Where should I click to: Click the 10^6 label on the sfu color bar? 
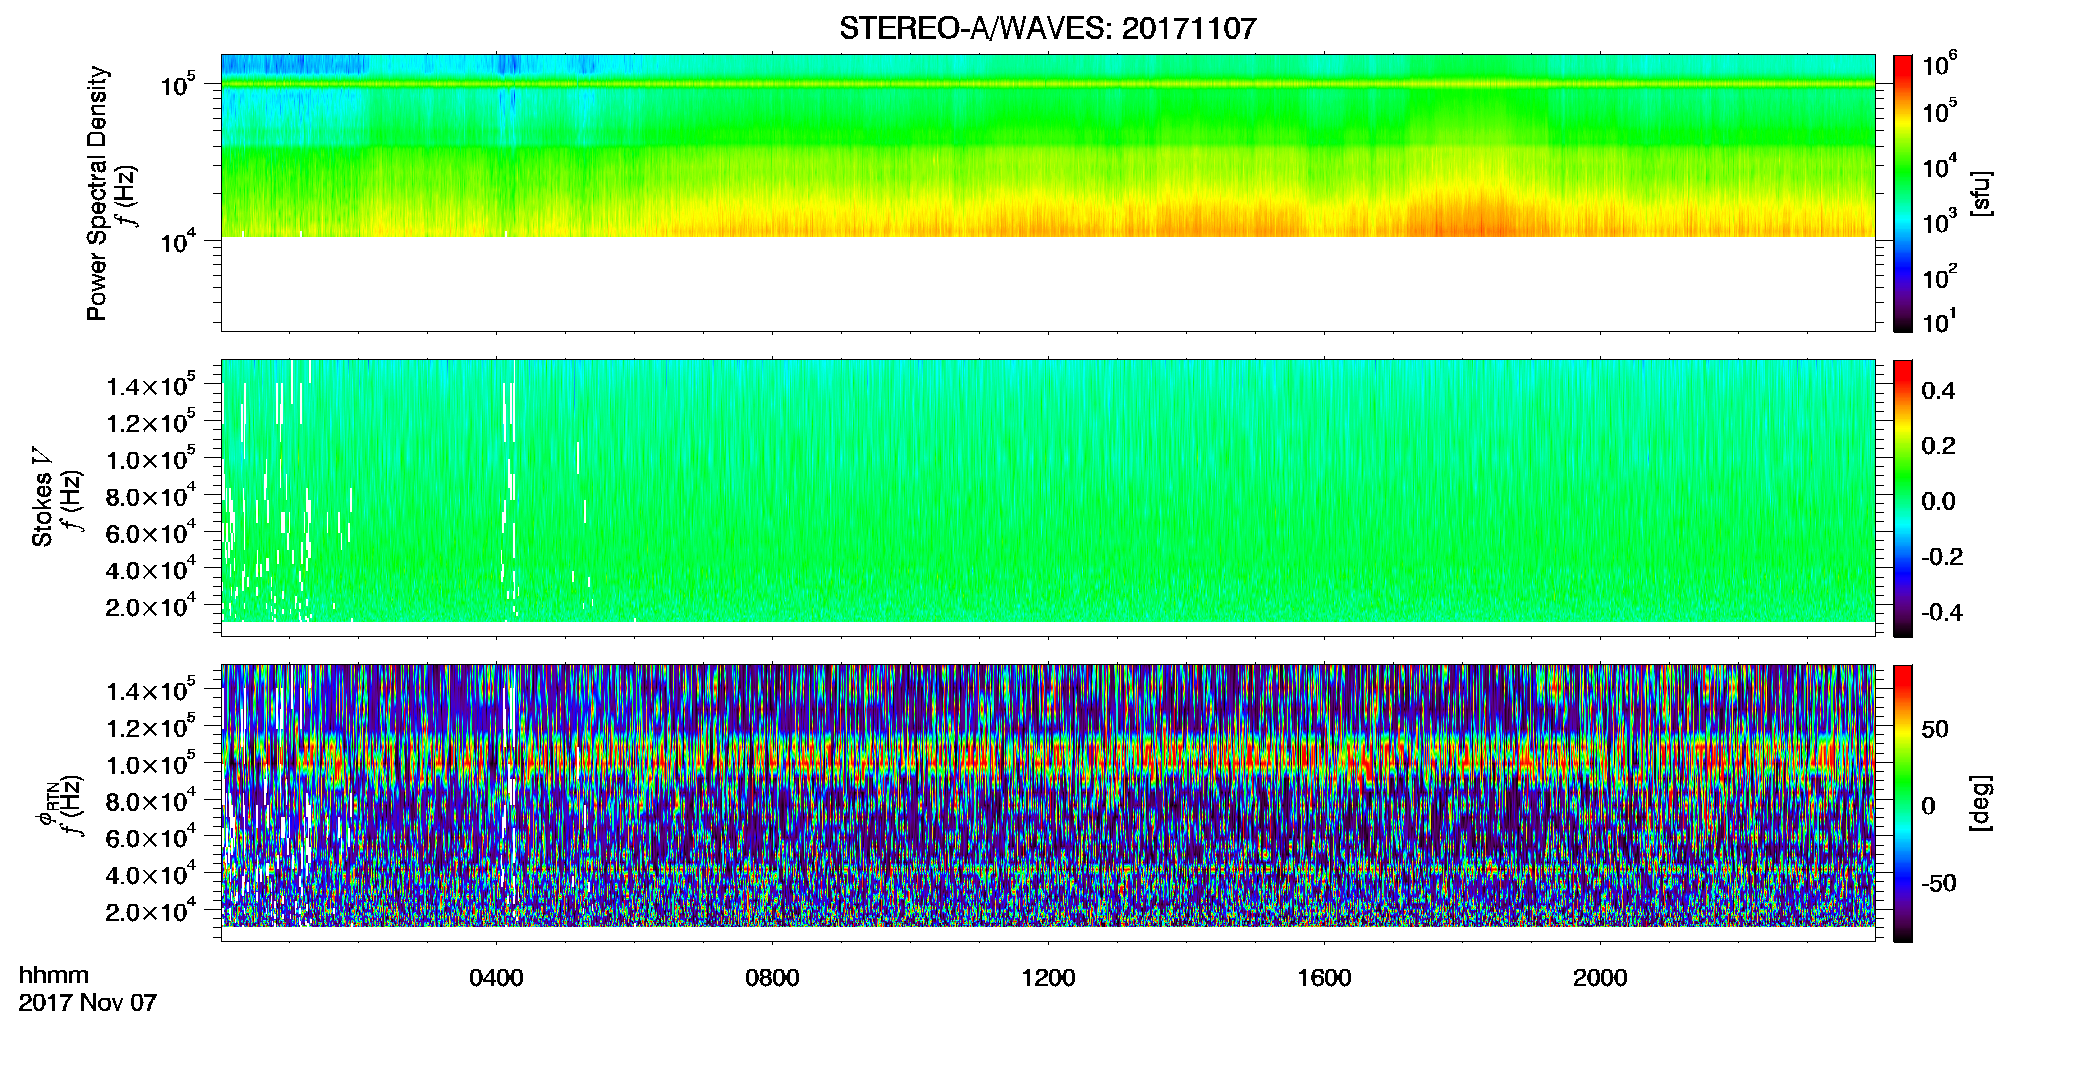point(1940,64)
